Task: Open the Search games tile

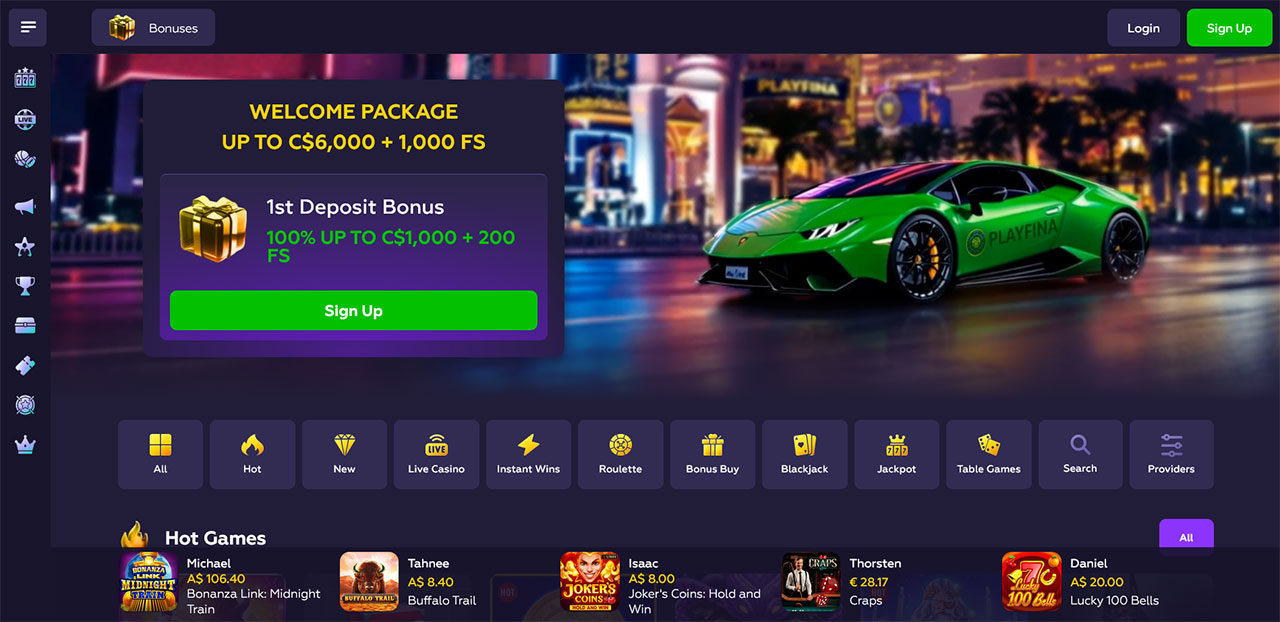Action: pyautogui.click(x=1080, y=454)
